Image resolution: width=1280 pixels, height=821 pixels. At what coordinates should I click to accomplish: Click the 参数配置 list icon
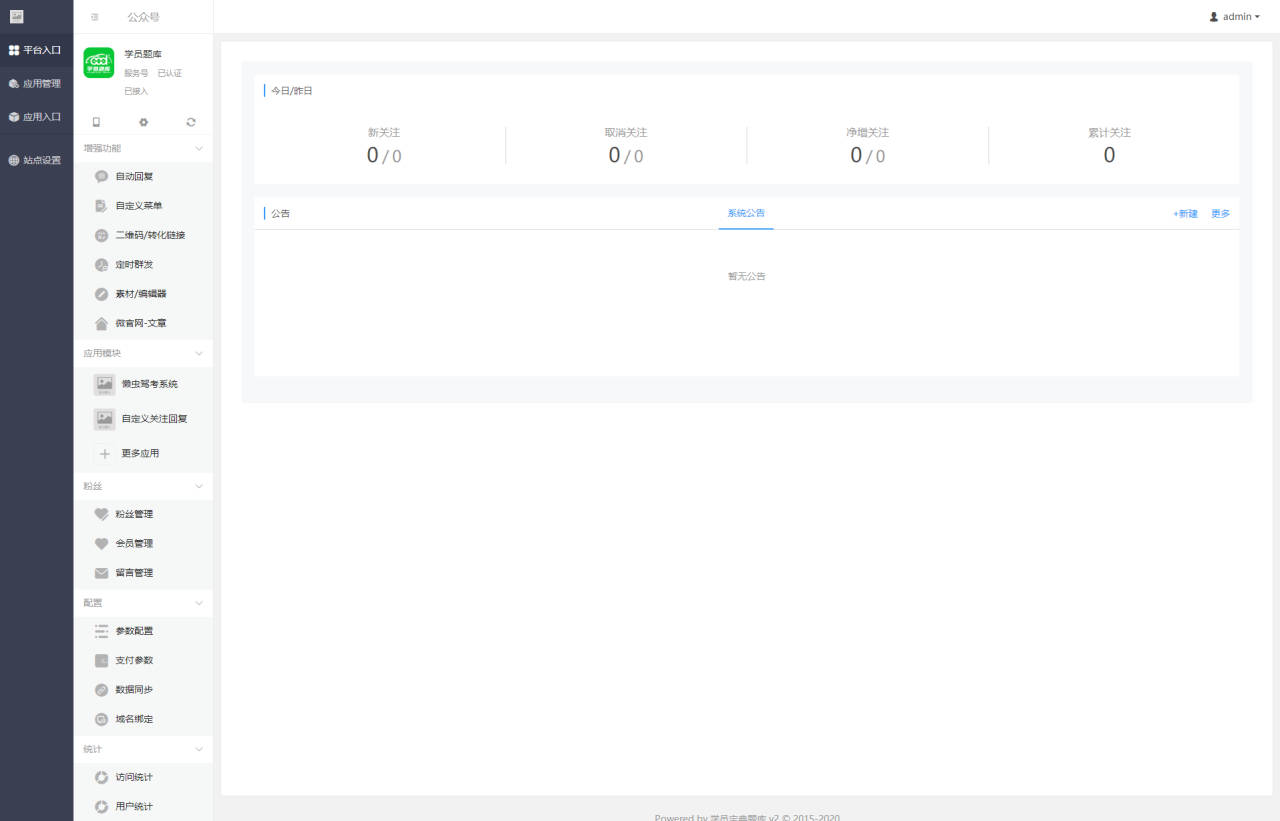(x=101, y=631)
